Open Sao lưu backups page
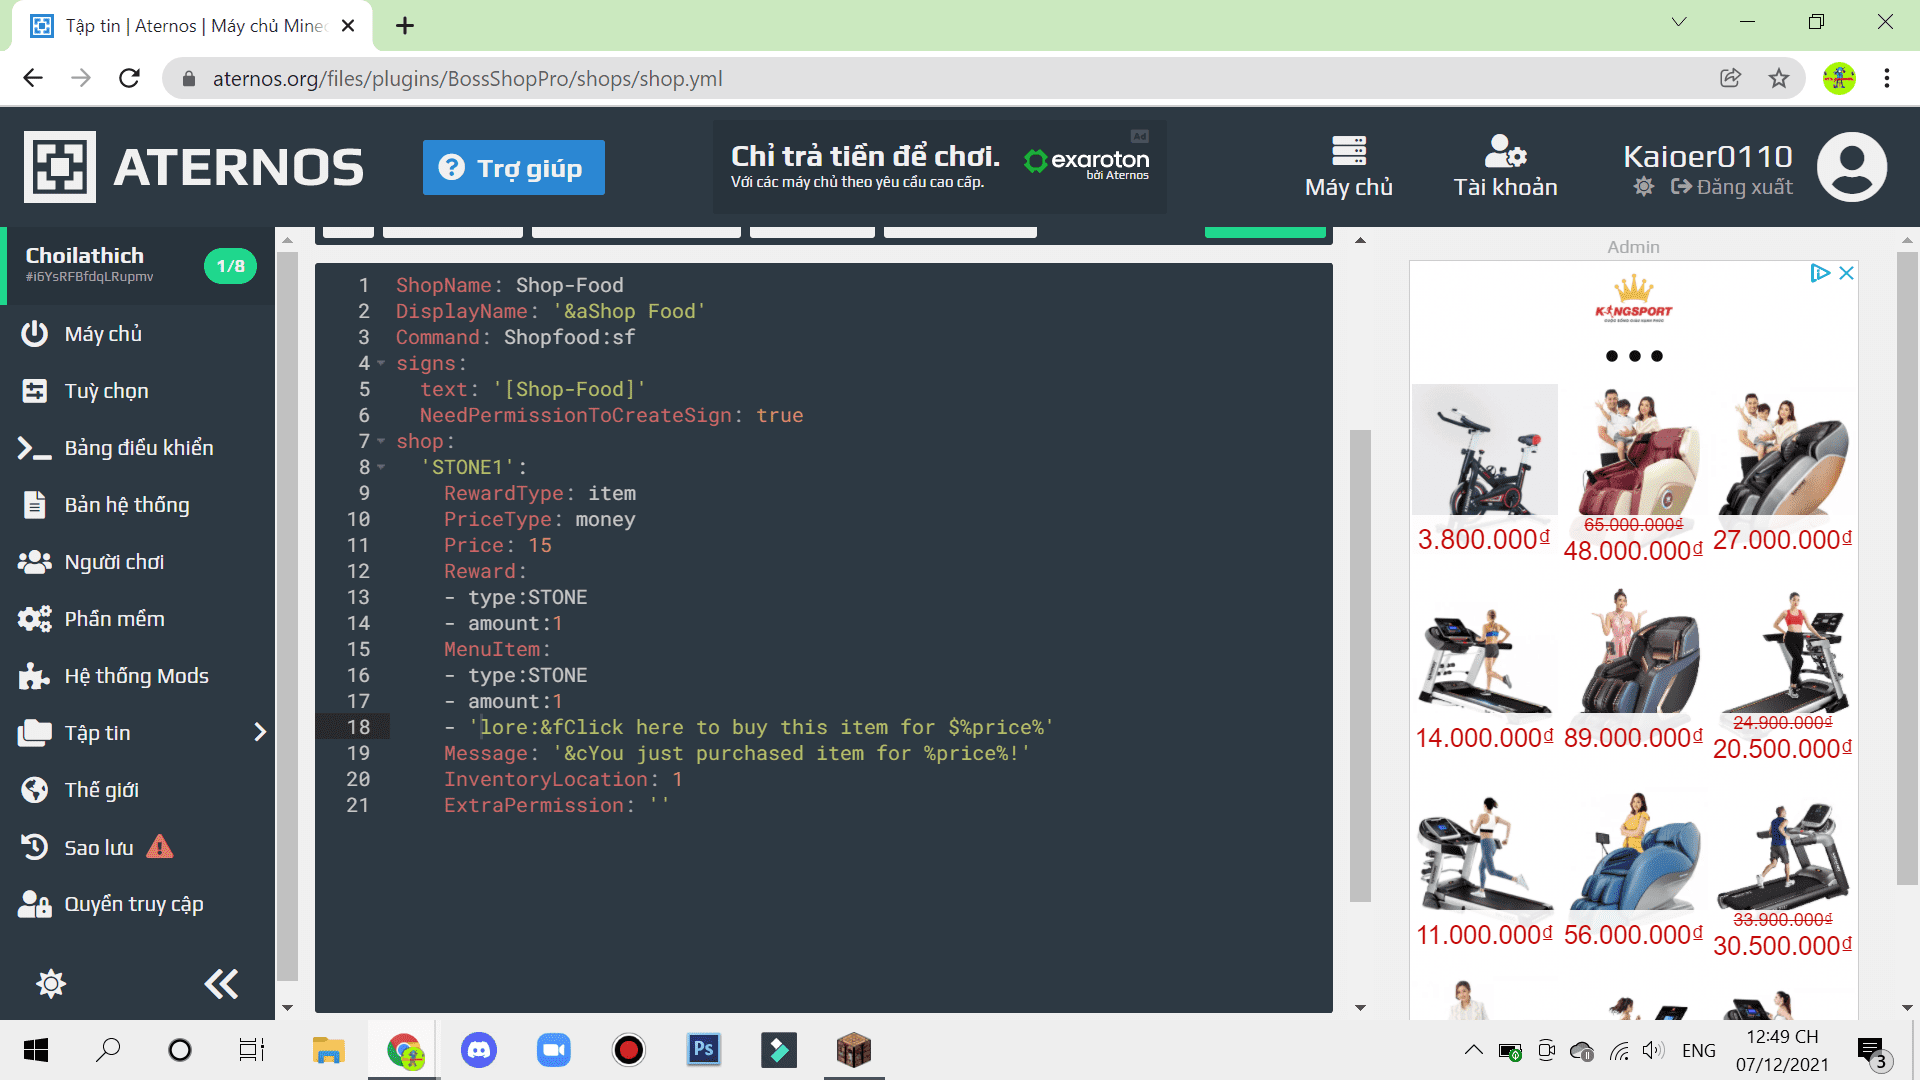Viewport: 1920px width, 1080px height. [x=98, y=848]
